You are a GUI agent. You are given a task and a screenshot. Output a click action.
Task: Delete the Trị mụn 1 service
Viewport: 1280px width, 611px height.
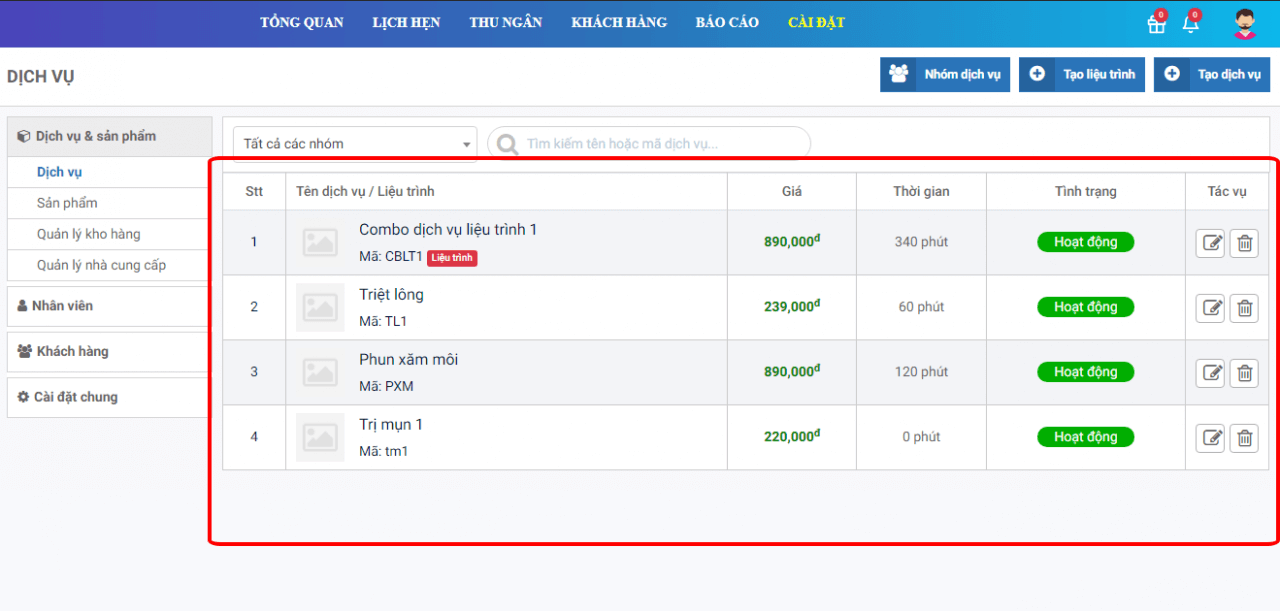1244,438
